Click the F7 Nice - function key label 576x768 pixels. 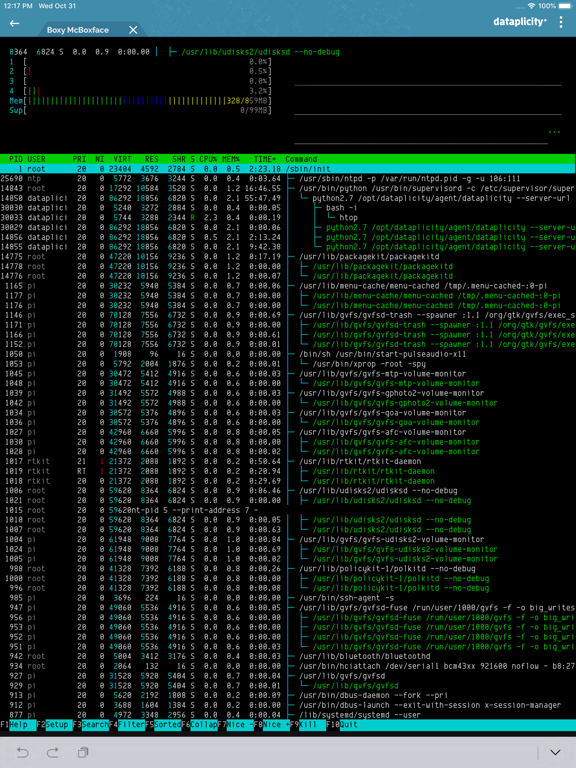pyautogui.click(x=236, y=724)
